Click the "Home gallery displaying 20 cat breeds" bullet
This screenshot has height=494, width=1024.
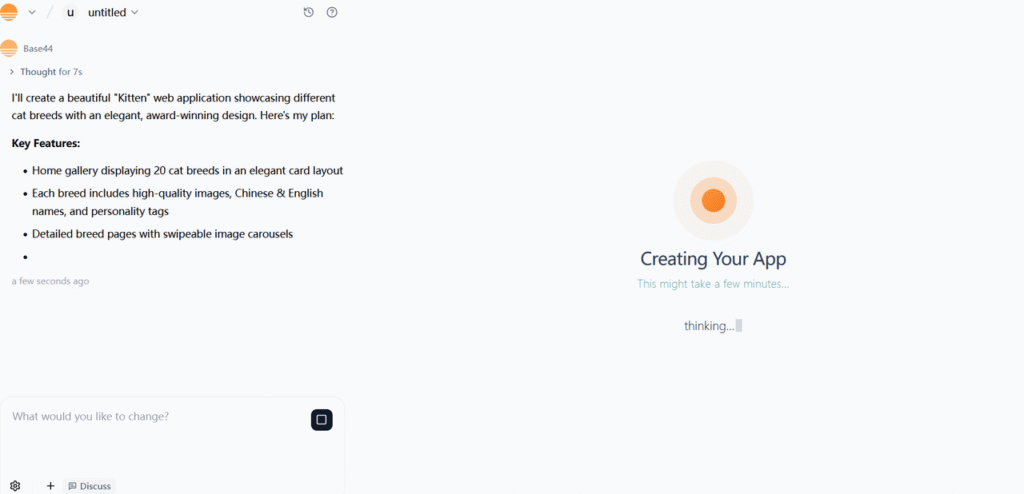point(187,170)
